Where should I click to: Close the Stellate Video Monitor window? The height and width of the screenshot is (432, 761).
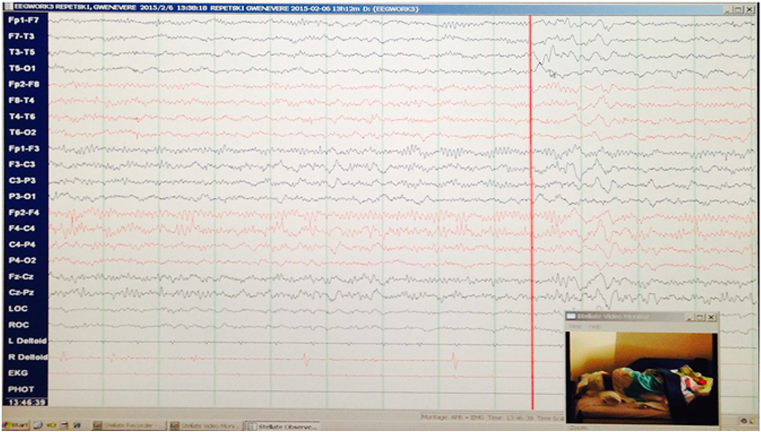(x=711, y=317)
